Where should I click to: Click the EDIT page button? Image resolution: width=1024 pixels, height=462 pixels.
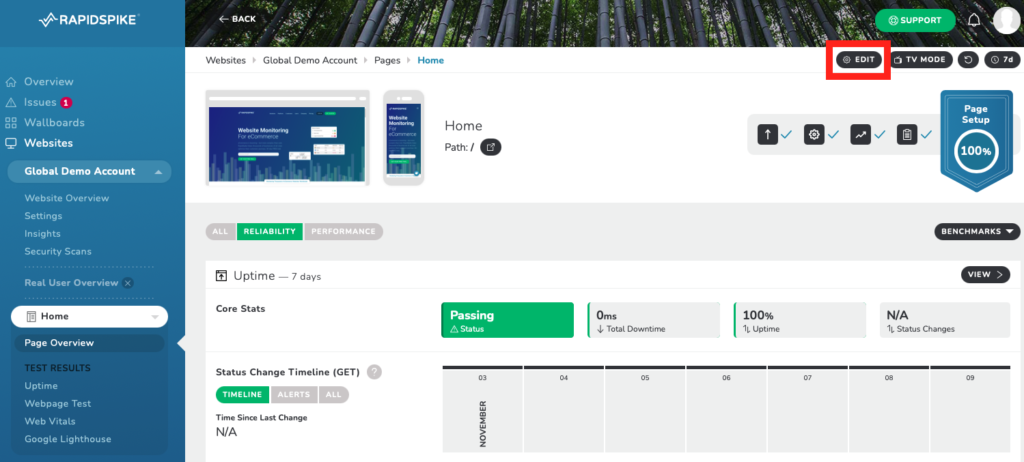[859, 59]
